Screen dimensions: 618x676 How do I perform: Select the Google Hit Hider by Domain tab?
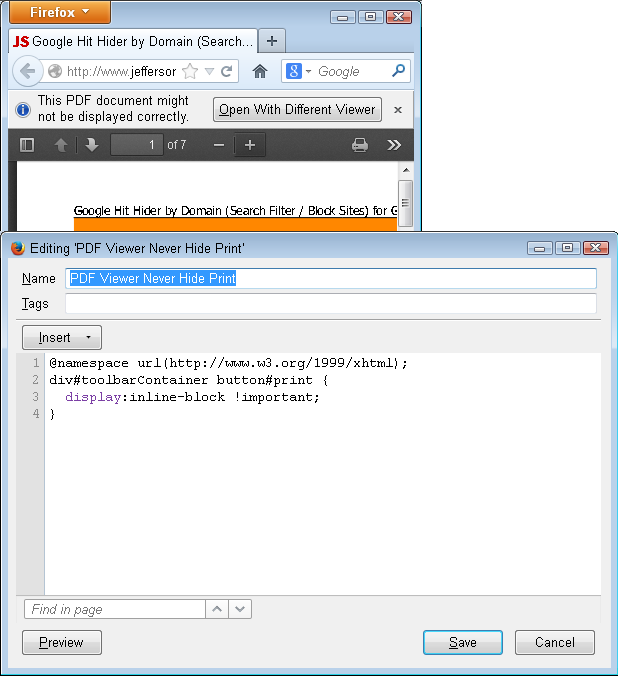133,41
